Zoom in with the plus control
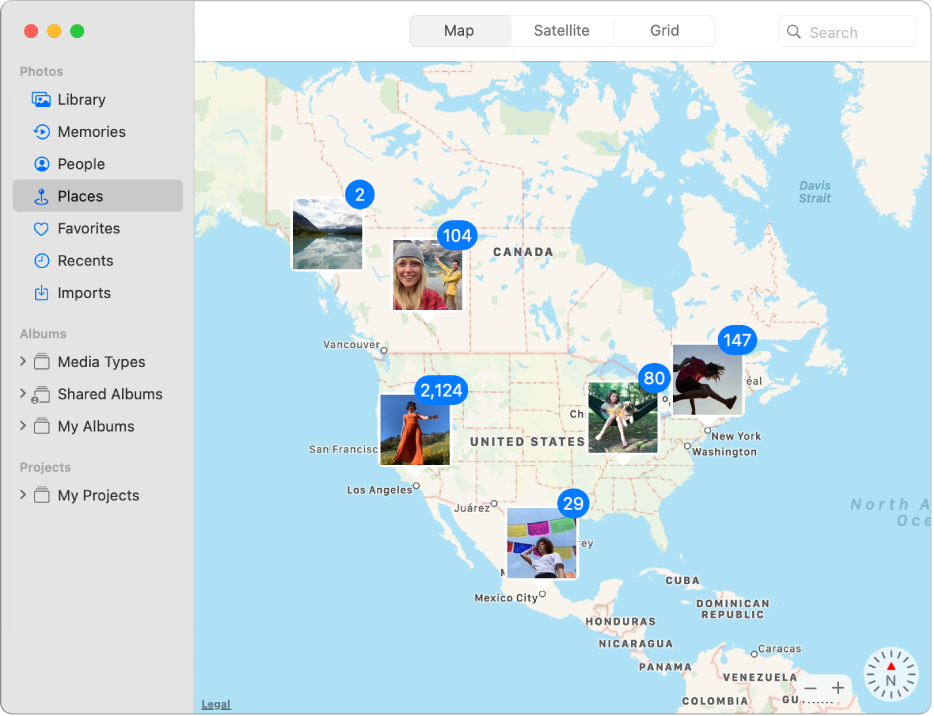The width and height of the screenshot is (934, 716). point(837,688)
